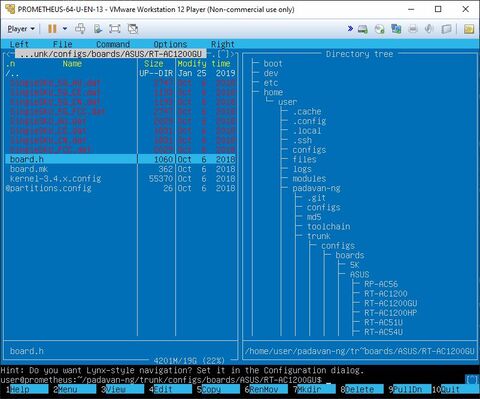Select RT-AC1200HP in directory tree
This screenshot has height=399, width=480.
[390, 313]
